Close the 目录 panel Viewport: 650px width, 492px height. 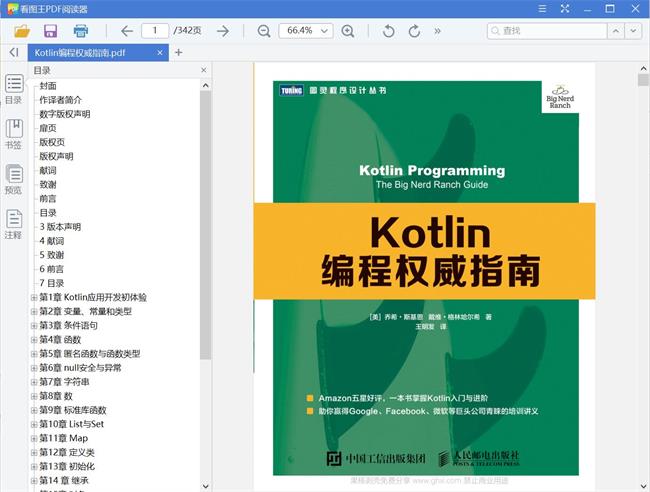point(204,70)
